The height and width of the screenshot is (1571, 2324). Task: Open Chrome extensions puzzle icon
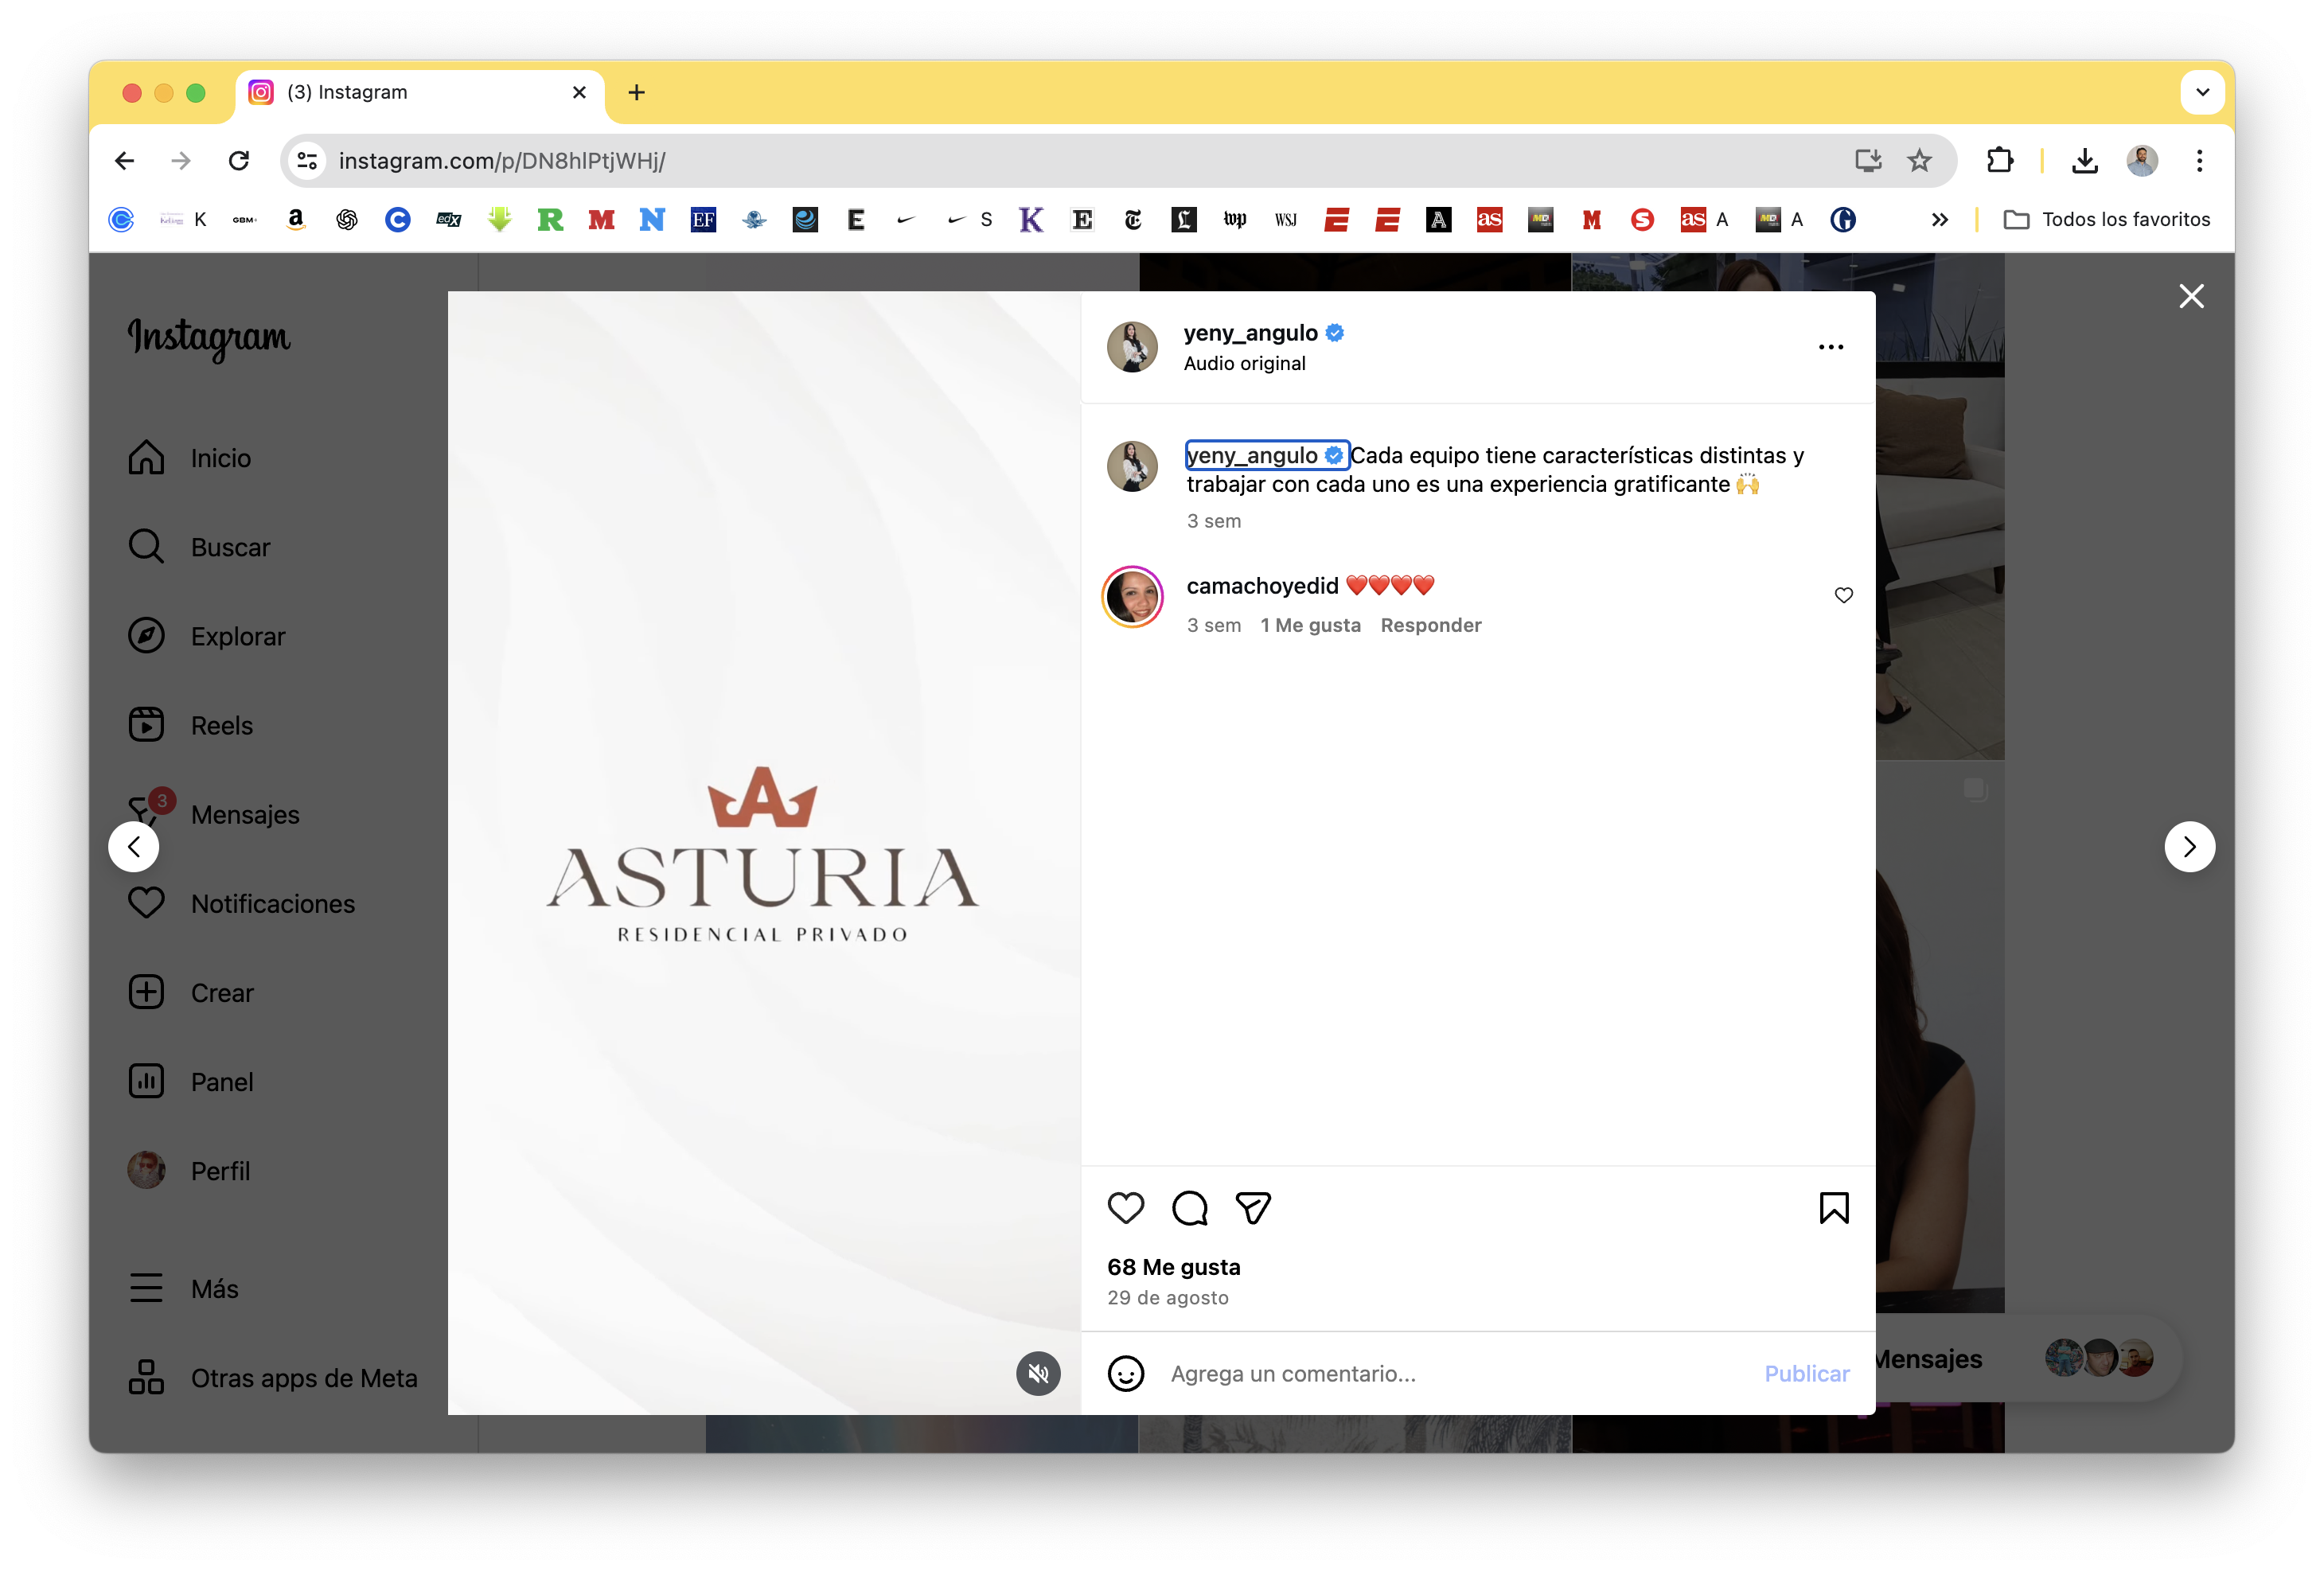point(1999,160)
